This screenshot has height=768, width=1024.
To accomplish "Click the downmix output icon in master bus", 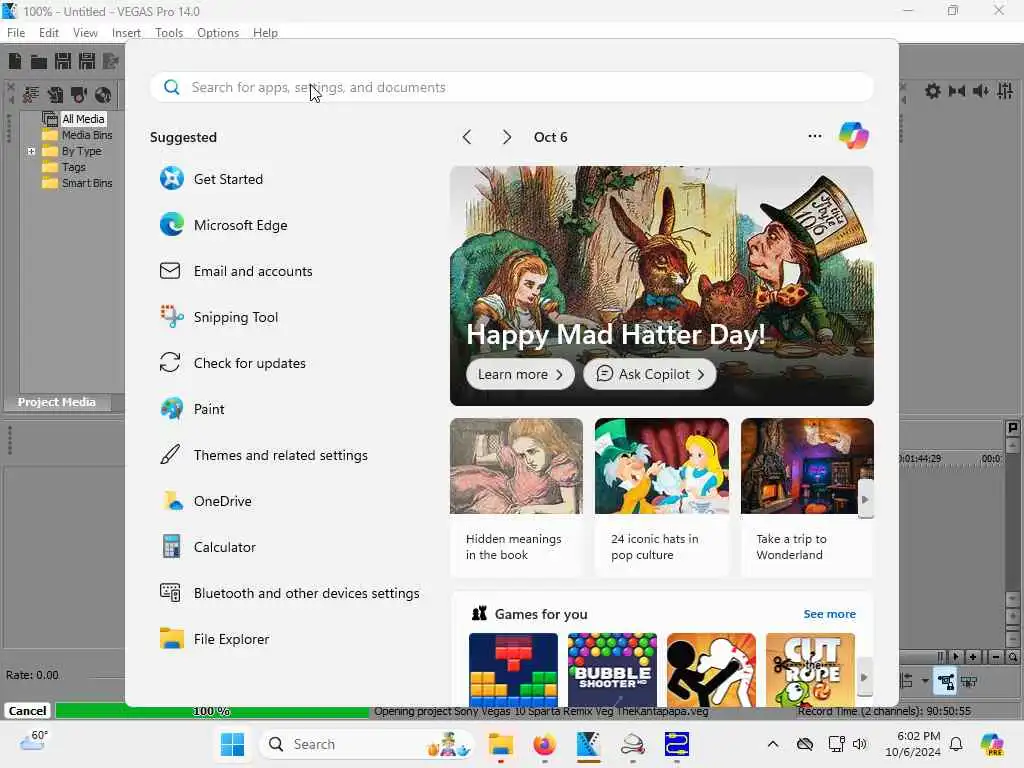I will point(957,91).
